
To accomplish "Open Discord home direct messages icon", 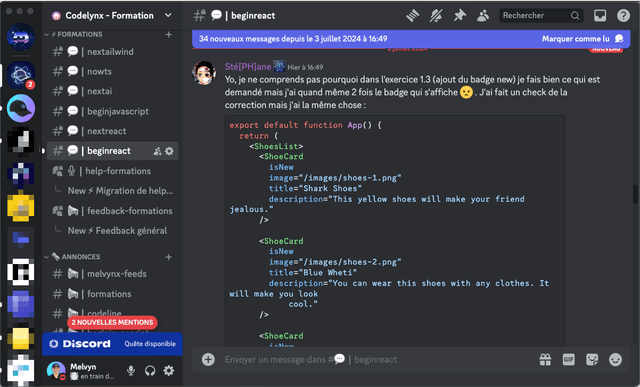I will tap(20, 38).
